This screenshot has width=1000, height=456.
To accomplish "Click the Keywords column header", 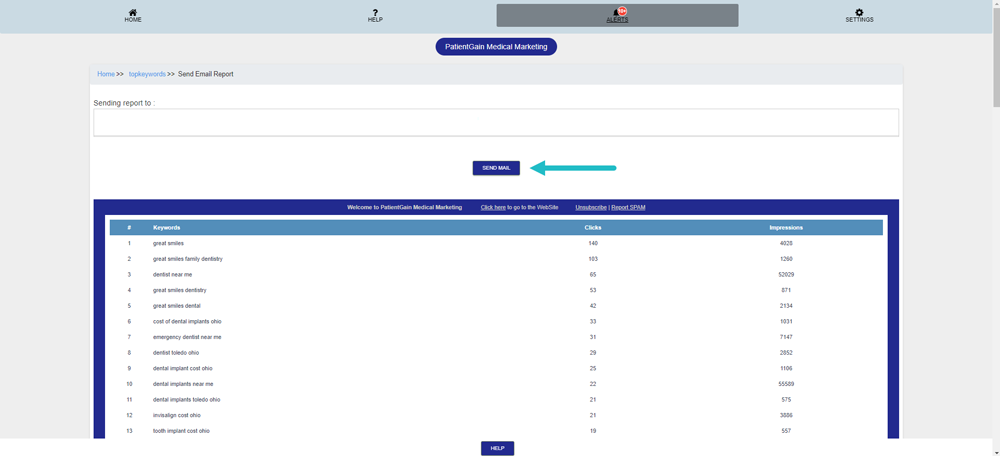I will point(166,228).
